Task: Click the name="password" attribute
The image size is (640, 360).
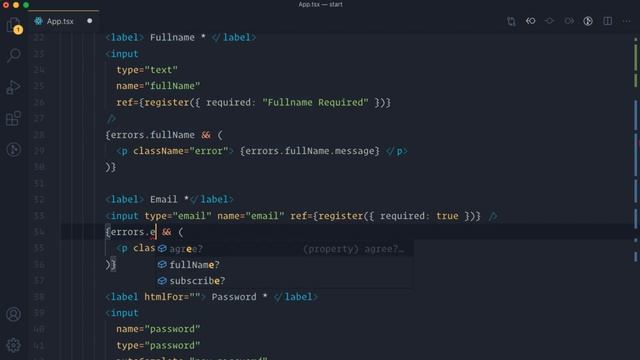Action: click(x=158, y=329)
